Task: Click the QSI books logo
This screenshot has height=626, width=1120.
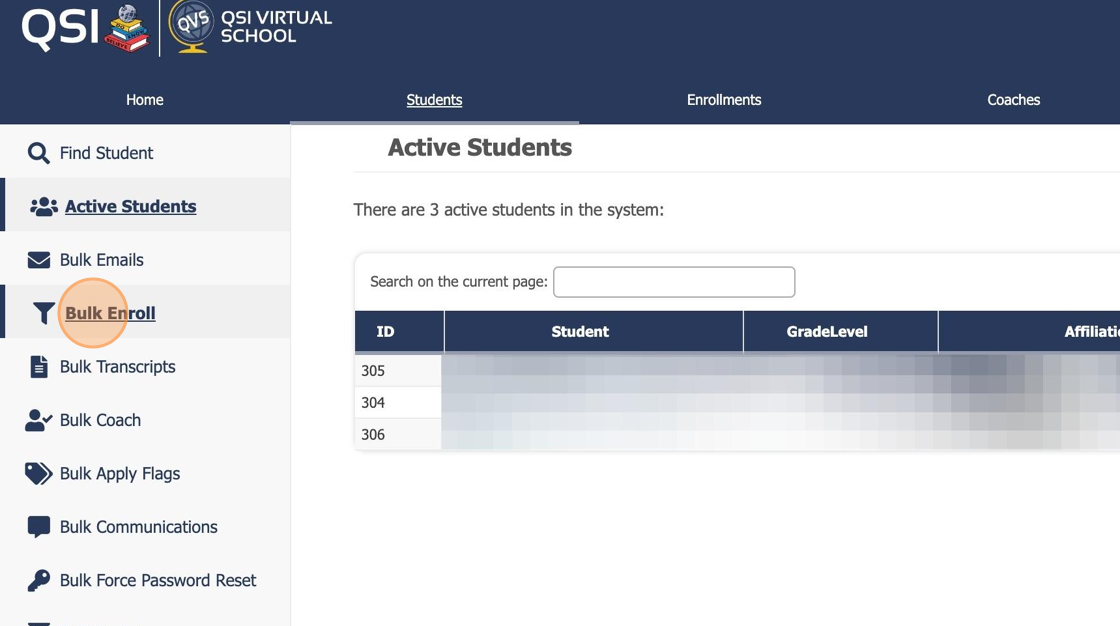Action: (126, 27)
